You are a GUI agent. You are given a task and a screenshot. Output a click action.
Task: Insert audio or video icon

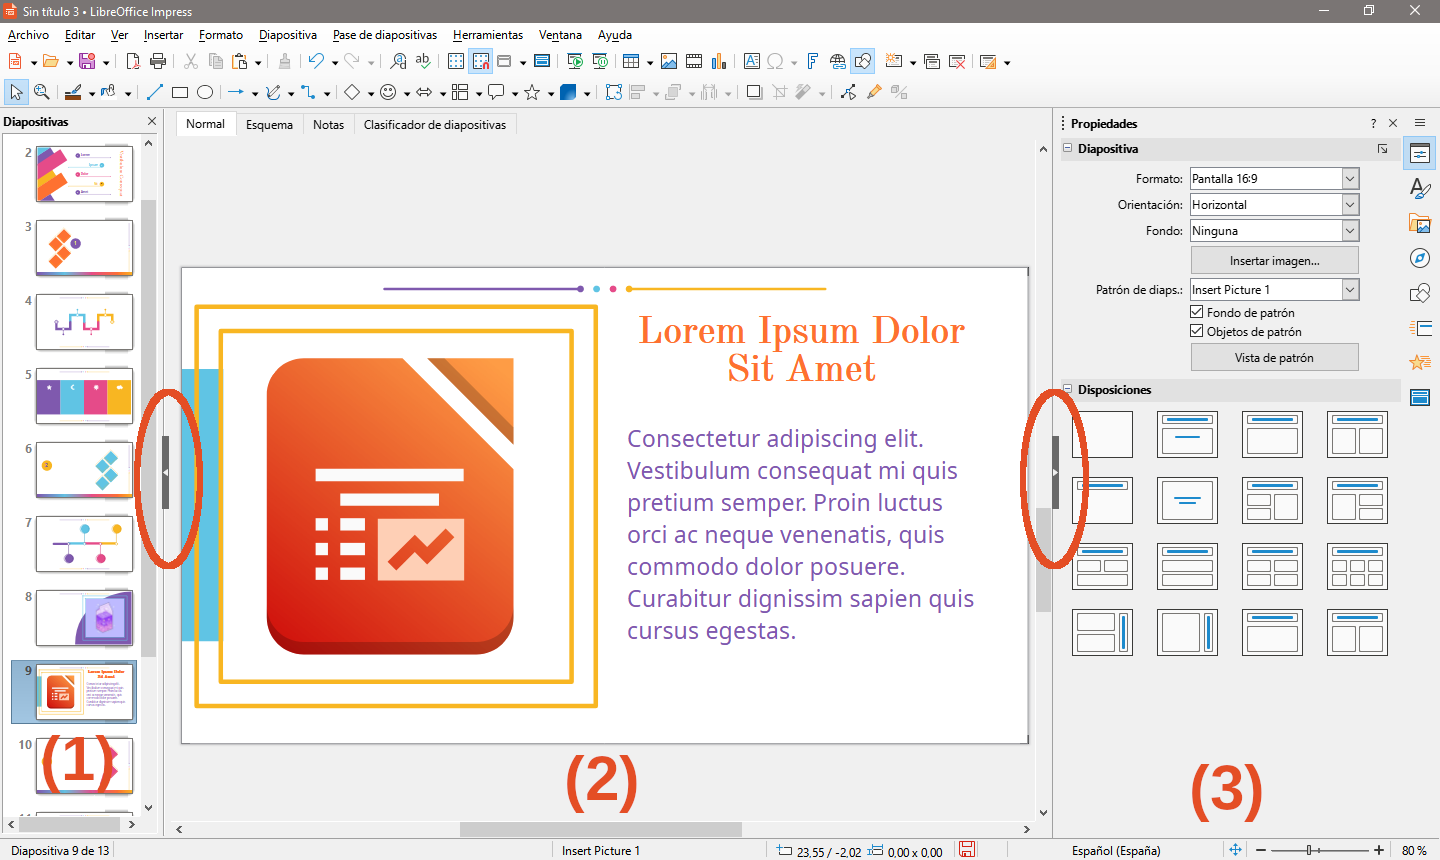pos(694,62)
